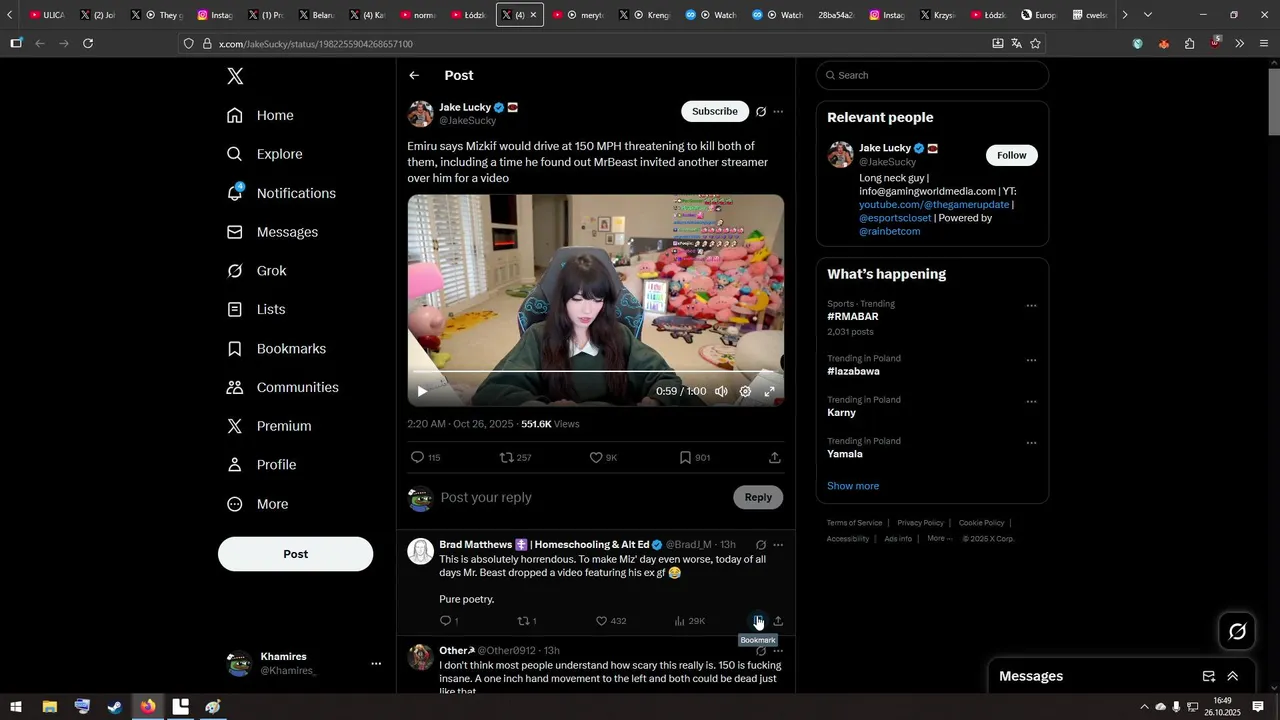The image size is (1280, 720).
Task: Open Explore in the sidebar
Action: pos(264,154)
